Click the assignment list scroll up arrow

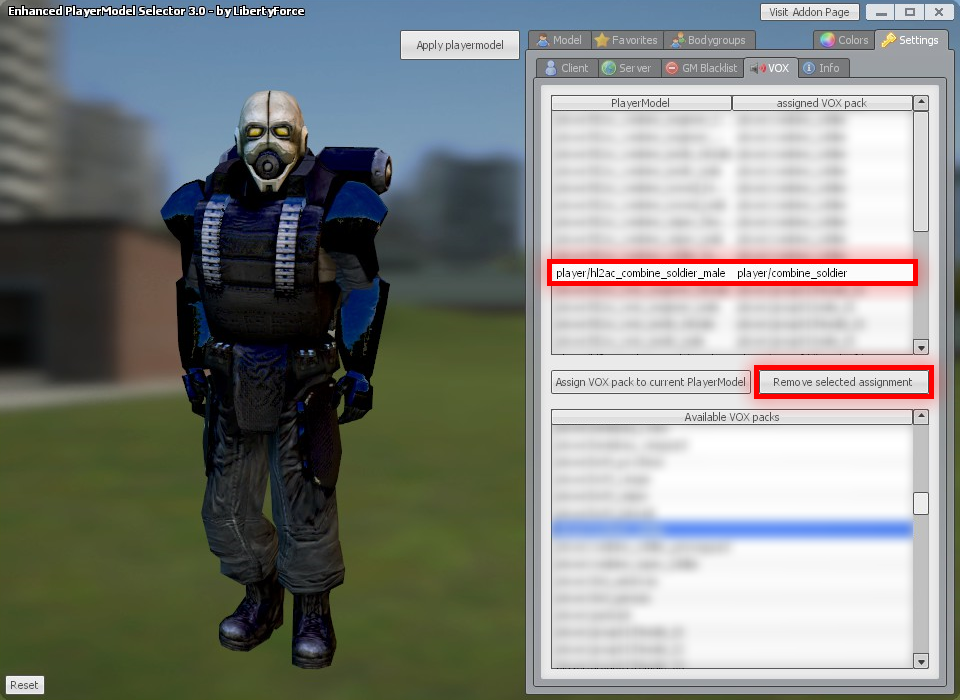pyautogui.click(x=921, y=103)
